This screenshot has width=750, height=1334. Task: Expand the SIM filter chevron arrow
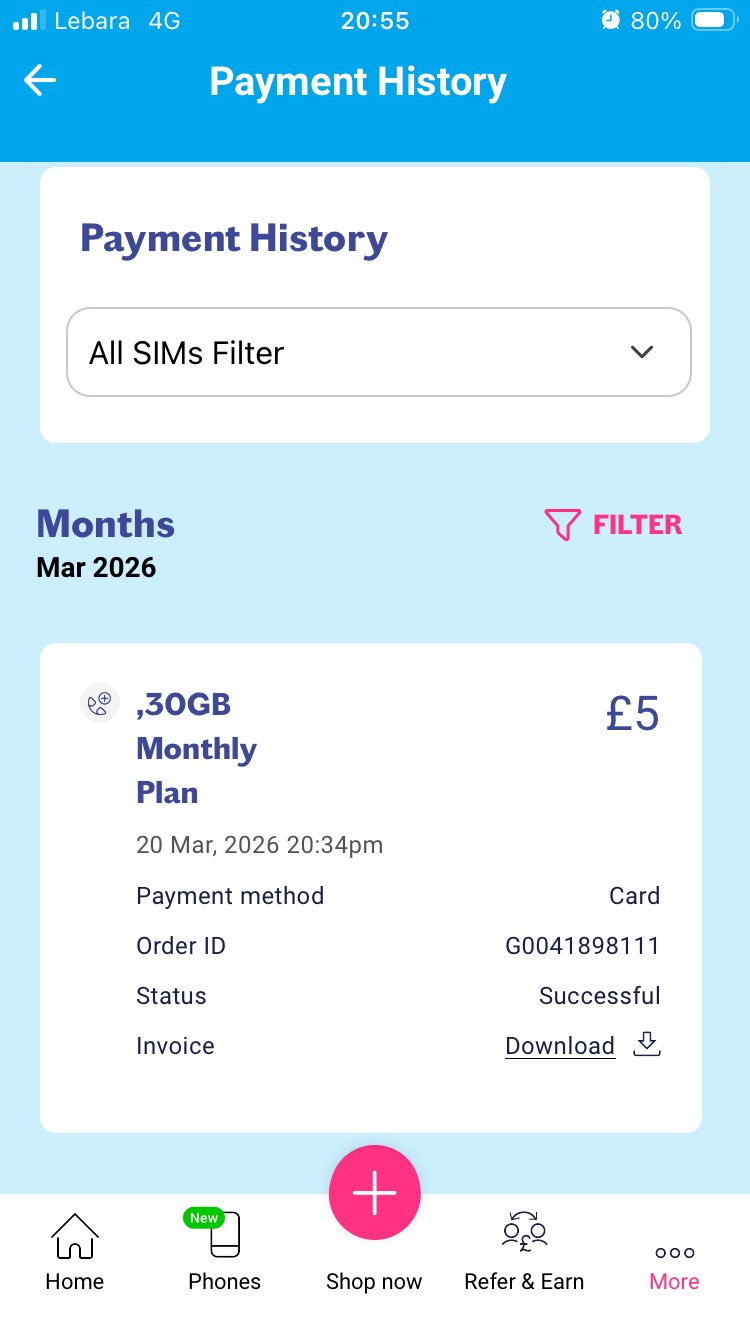(x=642, y=352)
